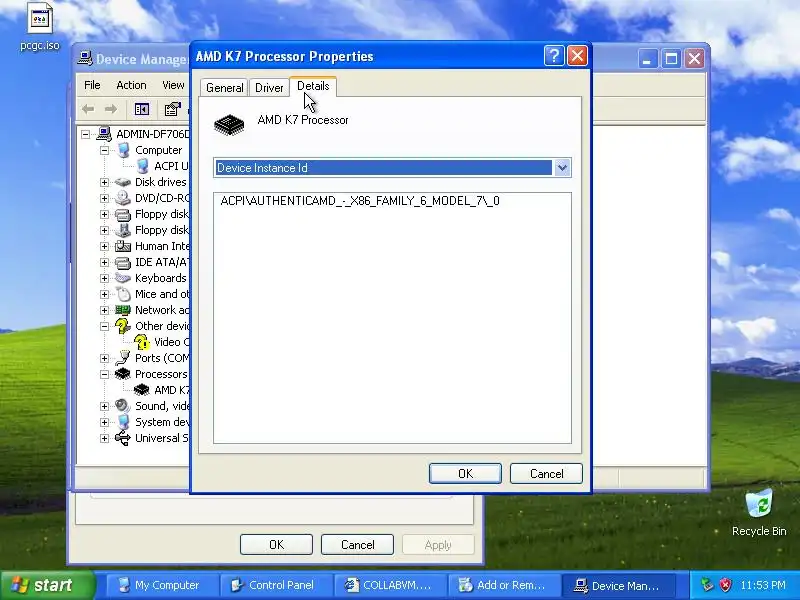800x600 pixels.
Task: Expand the Human Interface Devices node
Action: click(105, 246)
